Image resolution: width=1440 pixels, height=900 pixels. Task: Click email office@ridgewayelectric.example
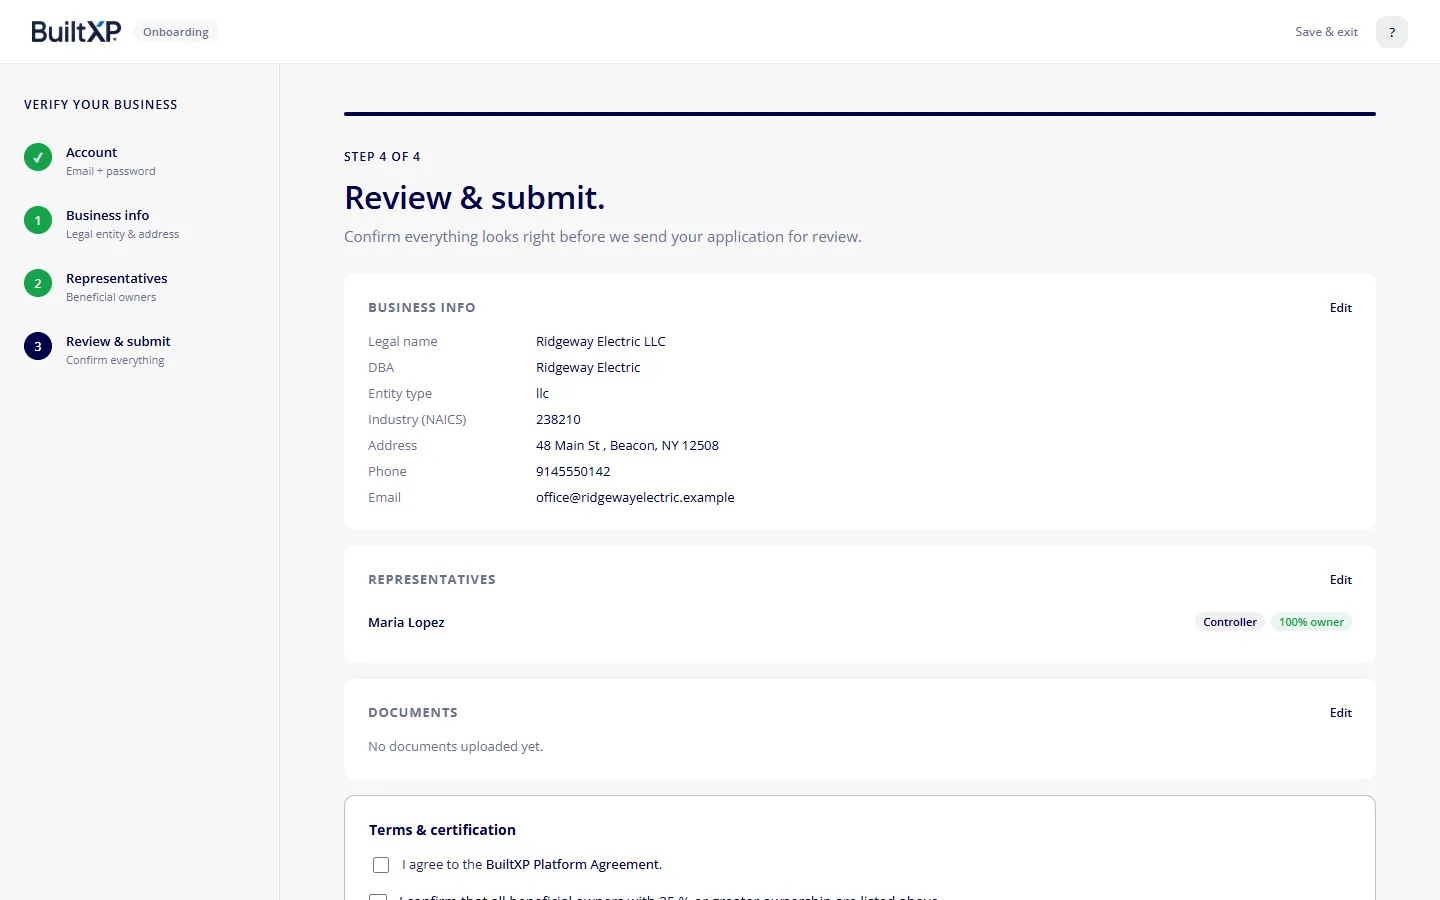635,498
